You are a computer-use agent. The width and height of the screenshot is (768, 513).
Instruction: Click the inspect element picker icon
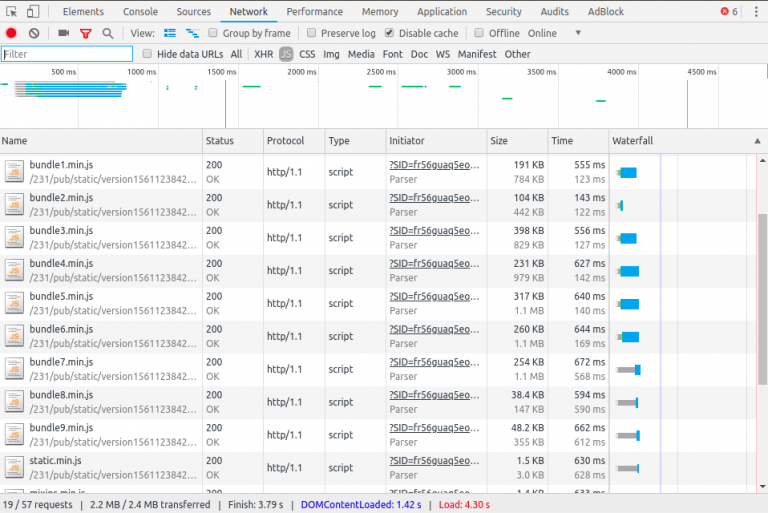tap(12, 12)
